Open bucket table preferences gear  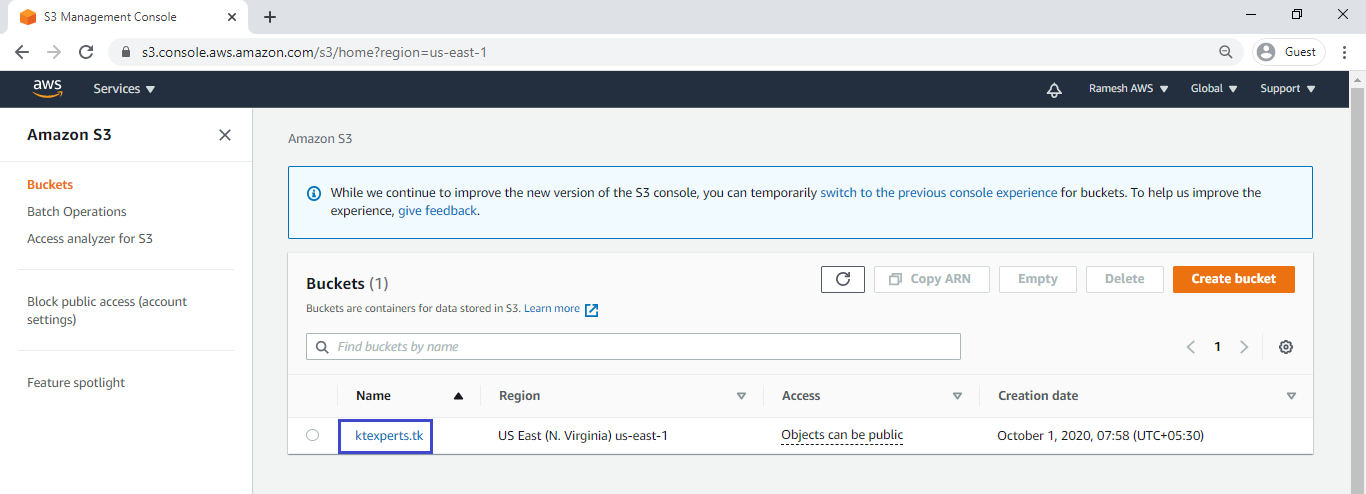pyautogui.click(x=1286, y=347)
